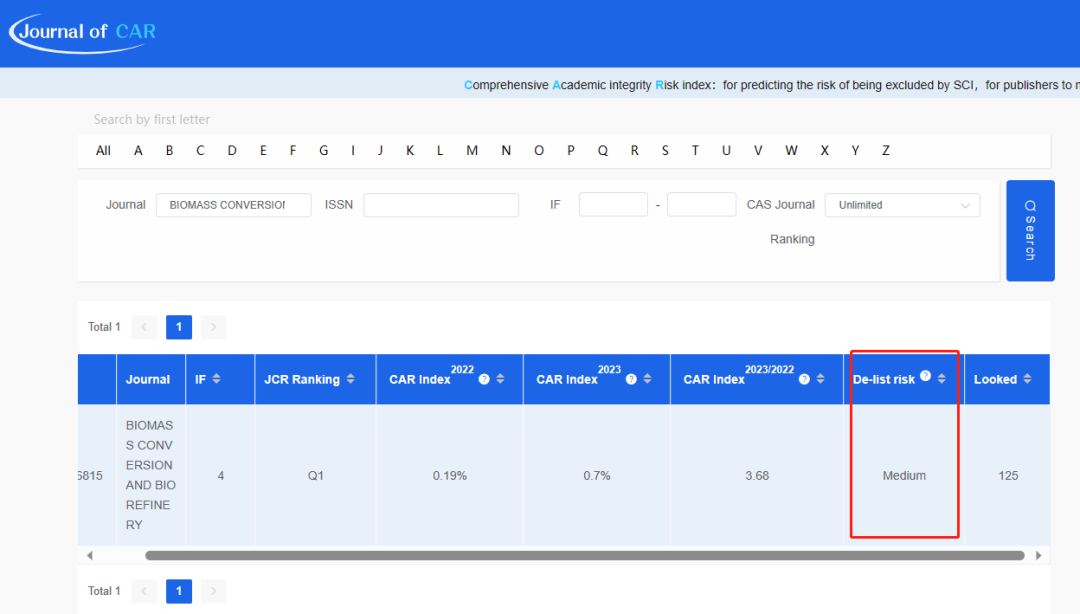Image resolution: width=1080 pixels, height=614 pixels.
Task: Filter journals by letter J
Action: (x=380, y=150)
